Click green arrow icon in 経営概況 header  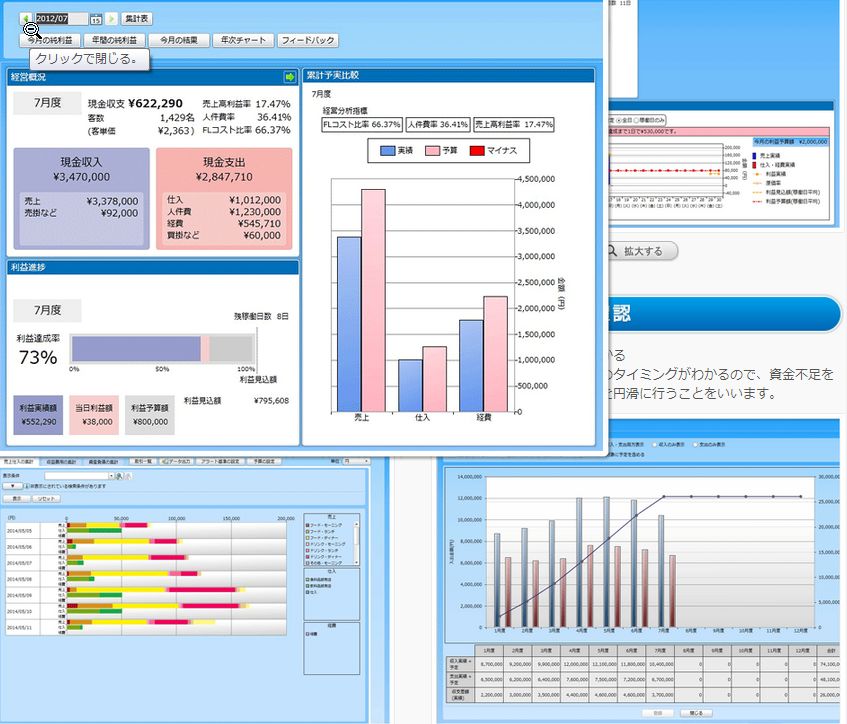click(x=290, y=77)
